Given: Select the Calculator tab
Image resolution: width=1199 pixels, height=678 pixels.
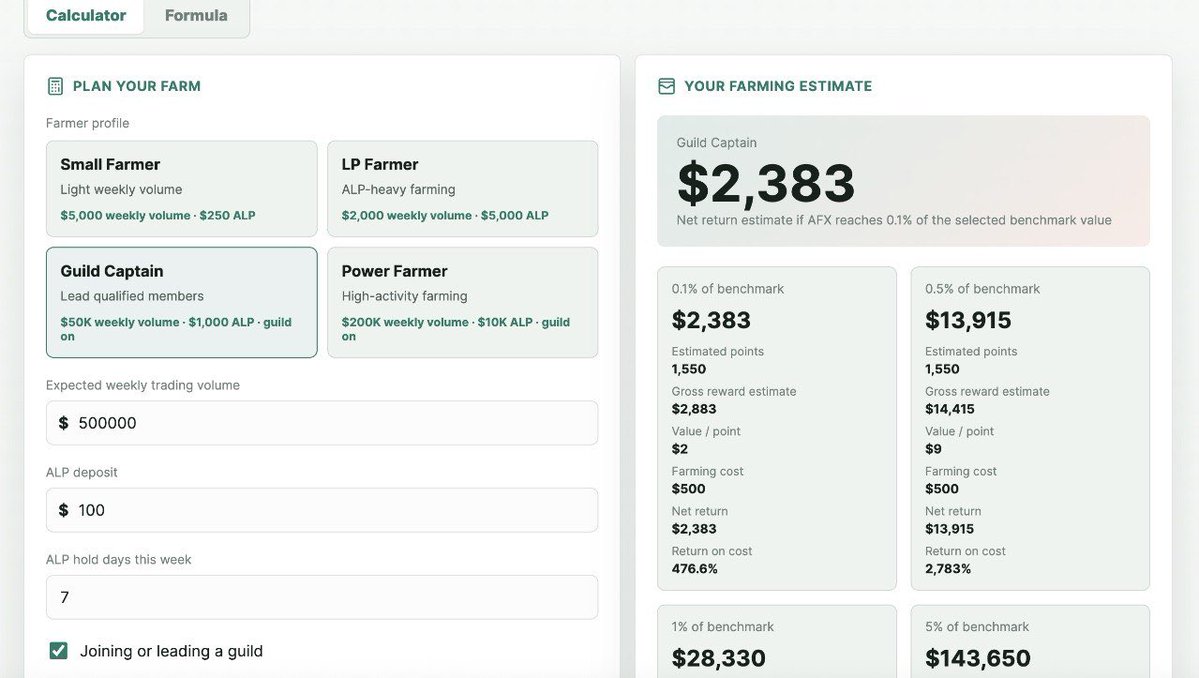Looking at the screenshot, I should coord(86,15).
